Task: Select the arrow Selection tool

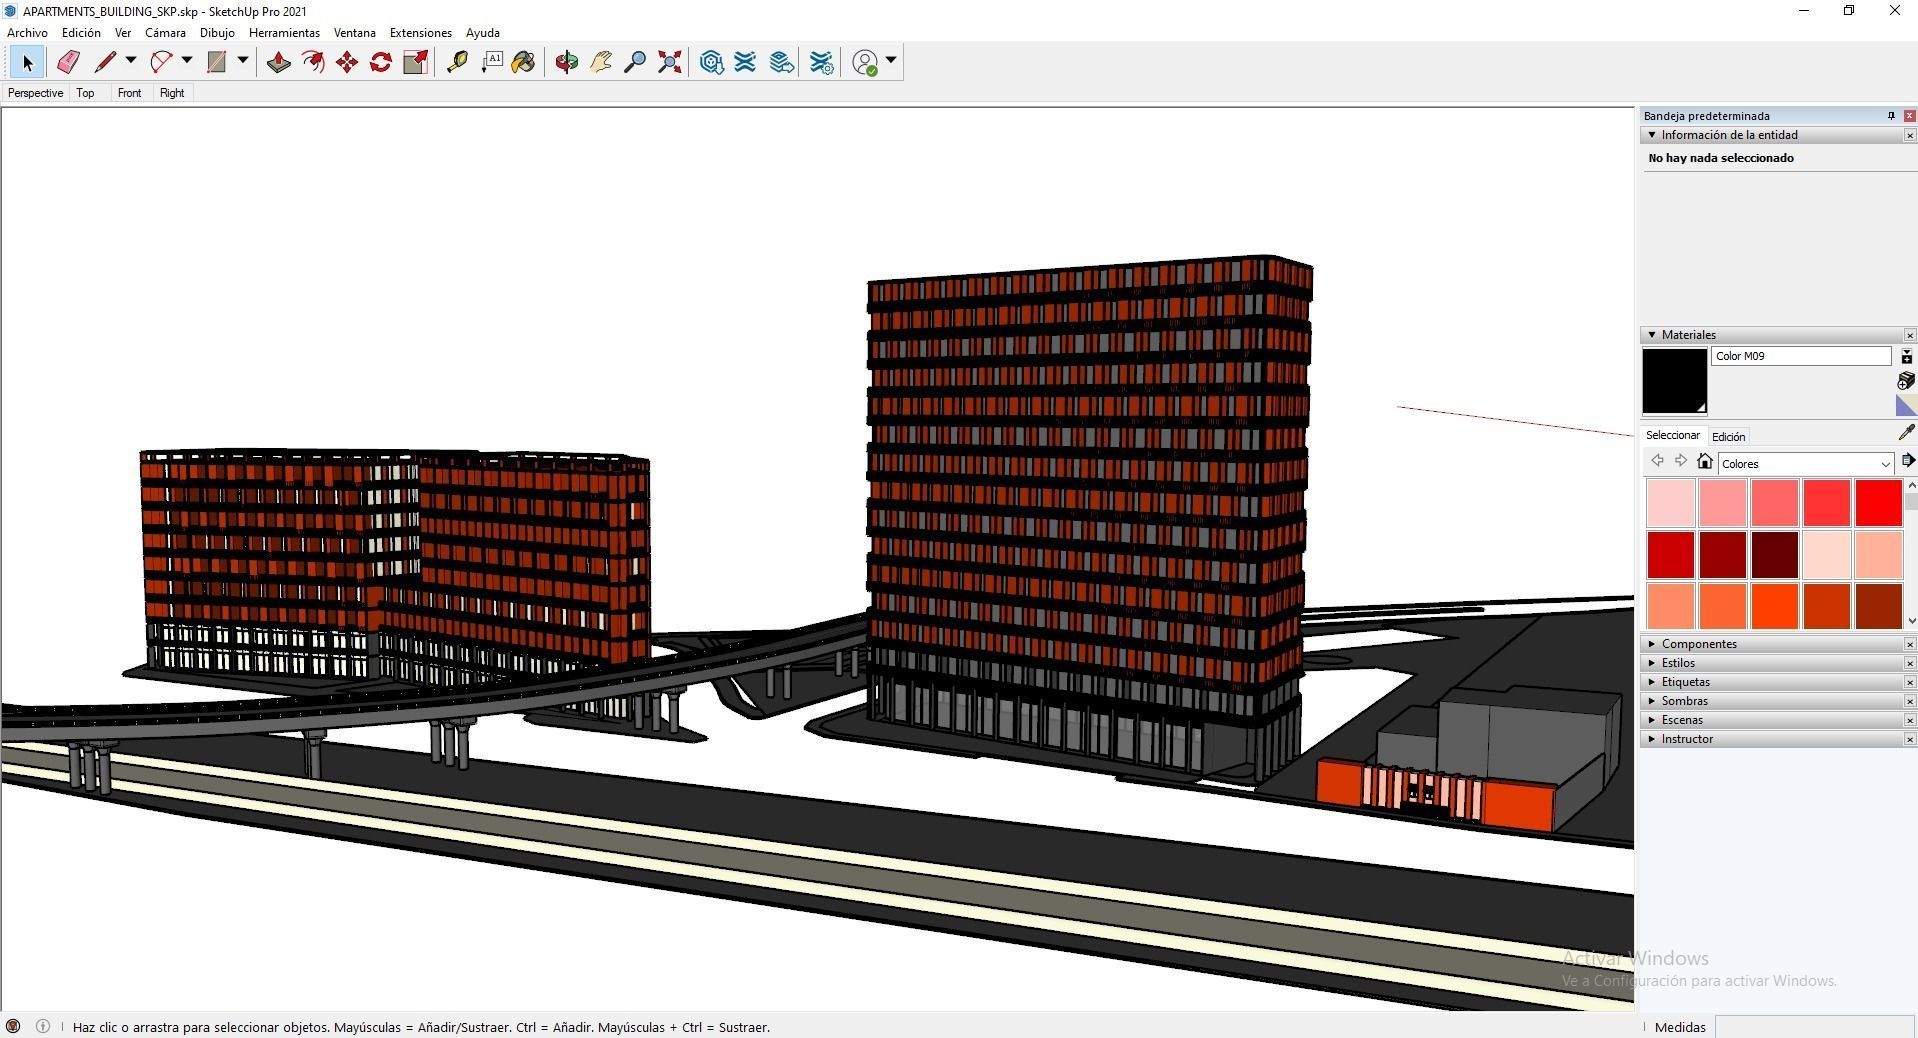Action: (27, 62)
